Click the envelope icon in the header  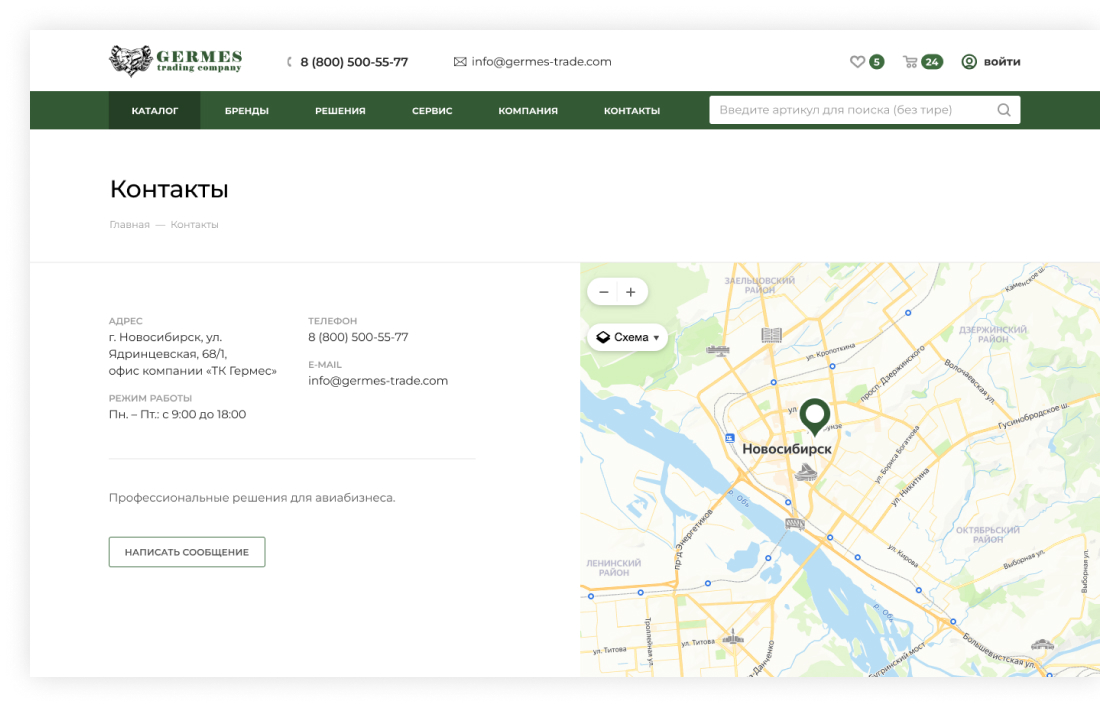click(460, 62)
